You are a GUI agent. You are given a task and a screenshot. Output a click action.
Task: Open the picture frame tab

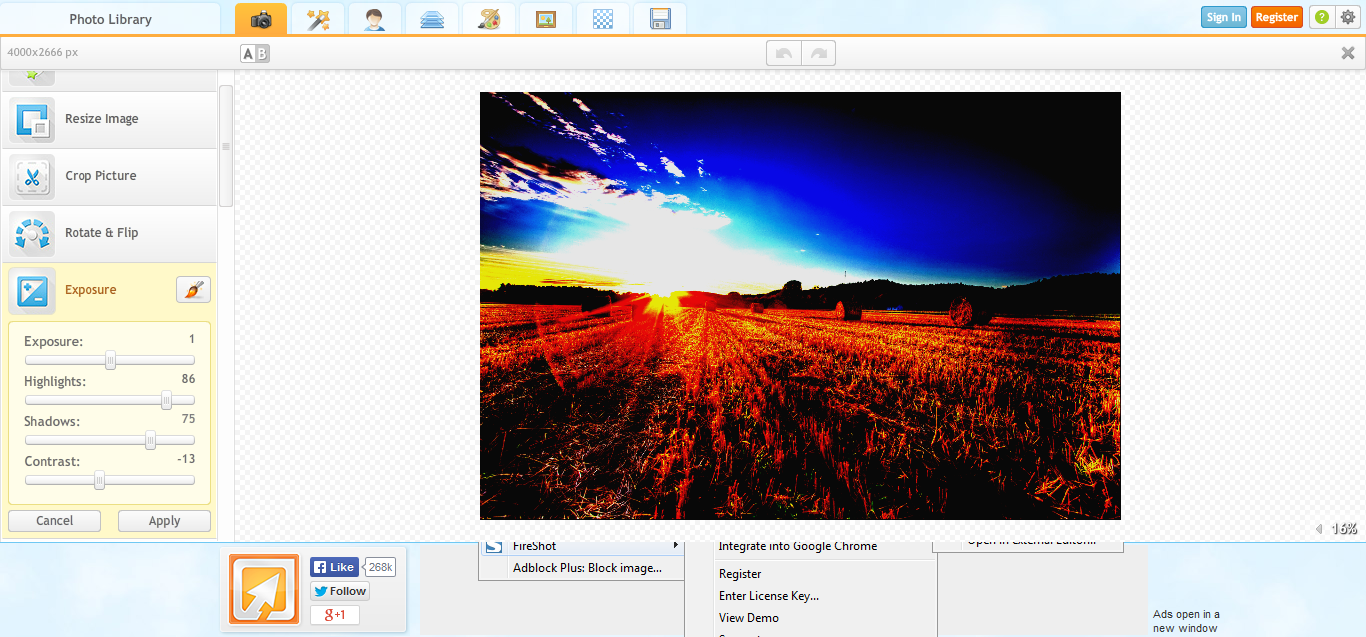coord(546,19)
